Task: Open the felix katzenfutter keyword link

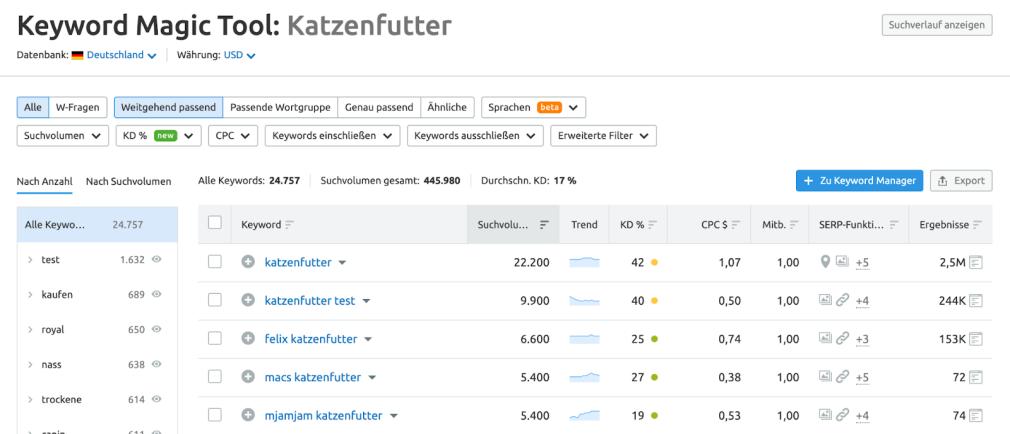Action: click(x=311, y=339)
